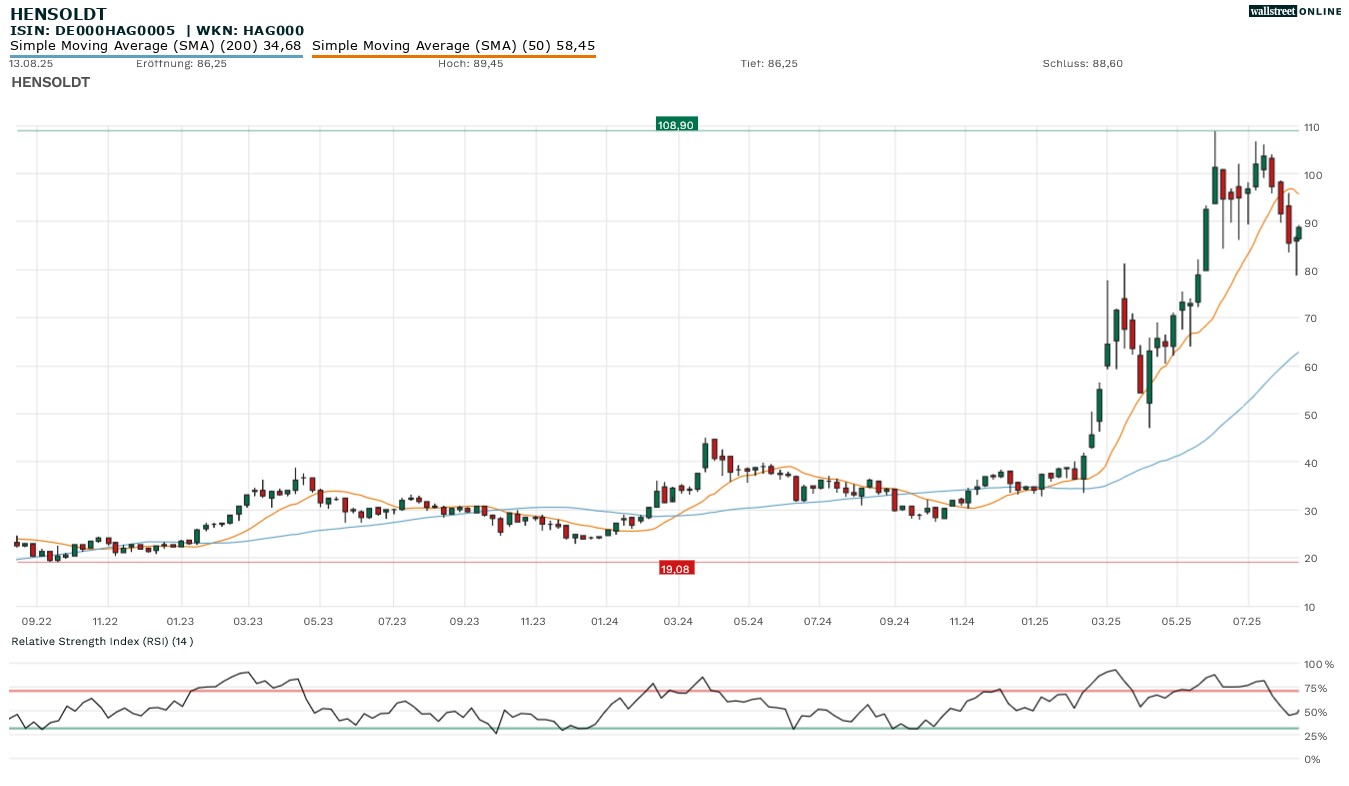
Task: Click the RSI 100 % axis label
Action: (x=1318, y=664)
